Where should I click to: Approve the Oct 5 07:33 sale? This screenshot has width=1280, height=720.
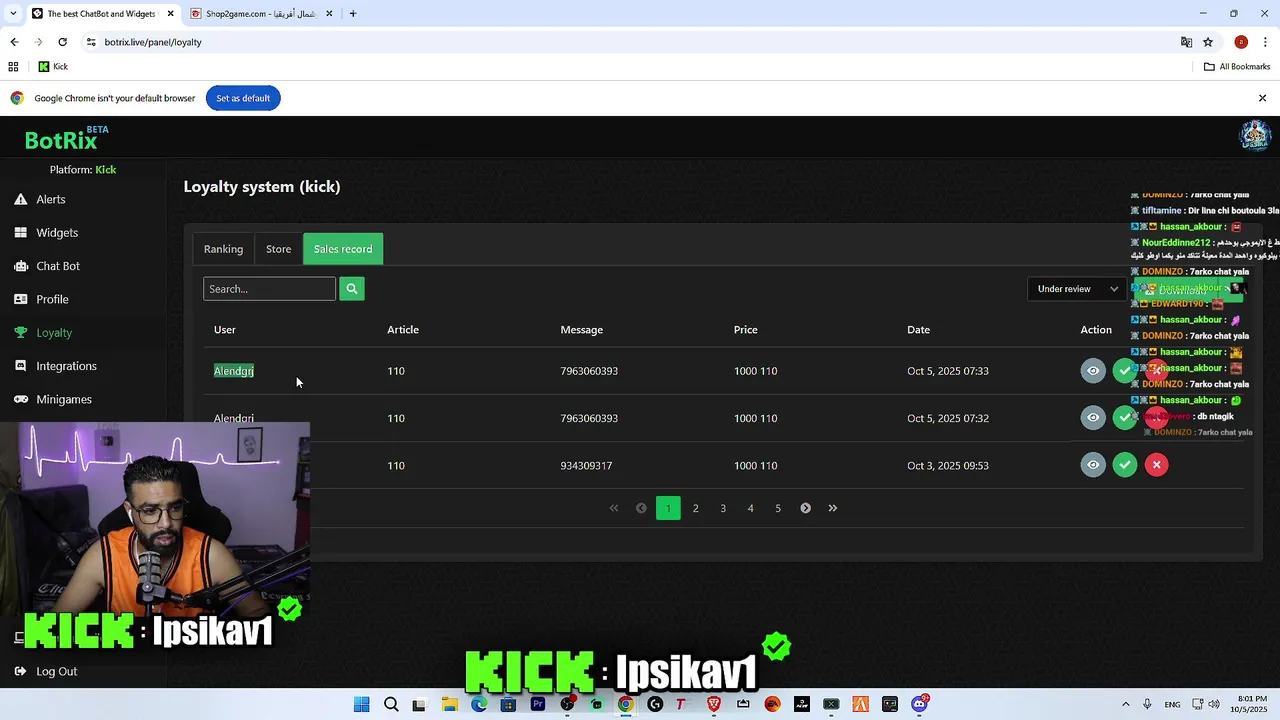click(1125, 370)
